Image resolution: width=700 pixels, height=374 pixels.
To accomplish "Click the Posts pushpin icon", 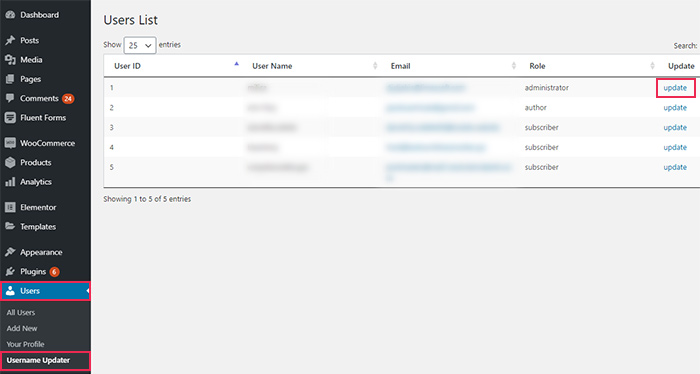I will coord(10,40).
